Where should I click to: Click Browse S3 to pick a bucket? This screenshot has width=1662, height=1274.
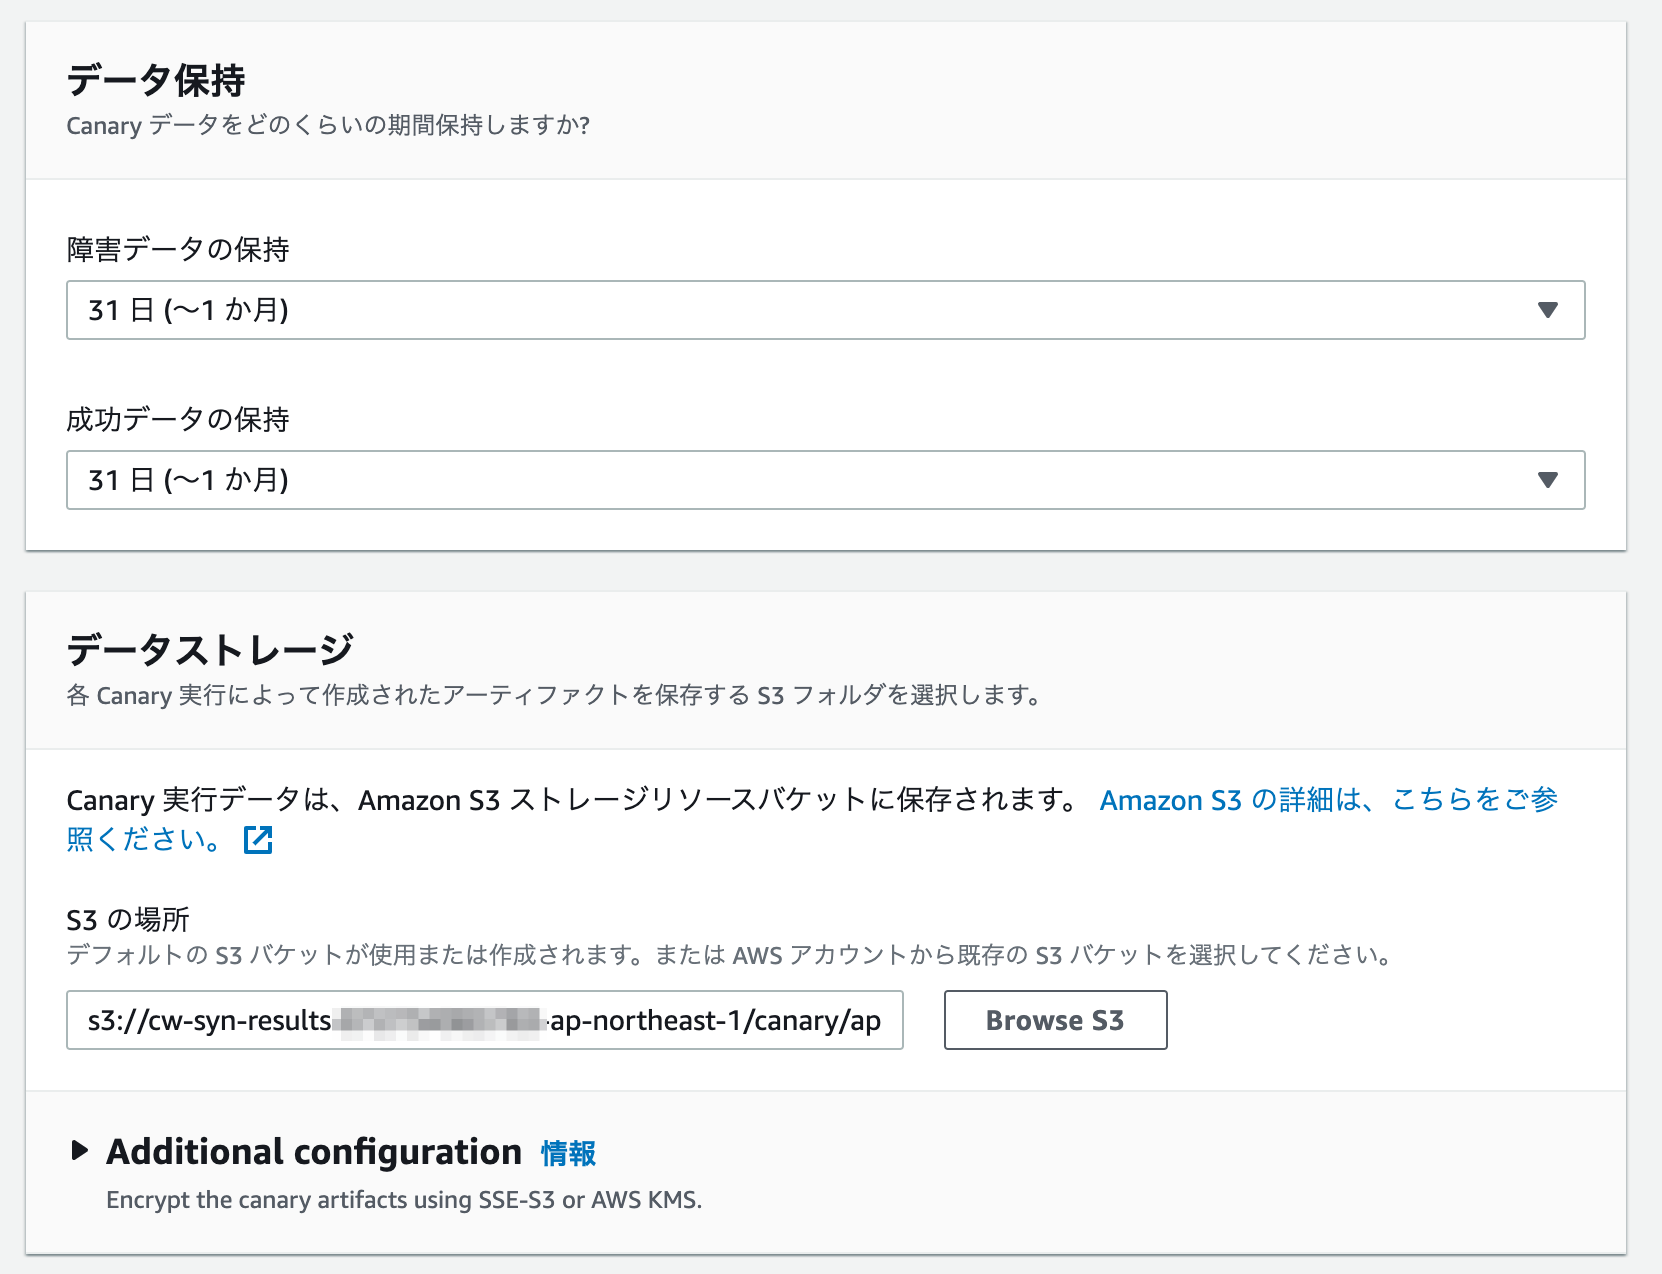[x=1055, y=1020]
